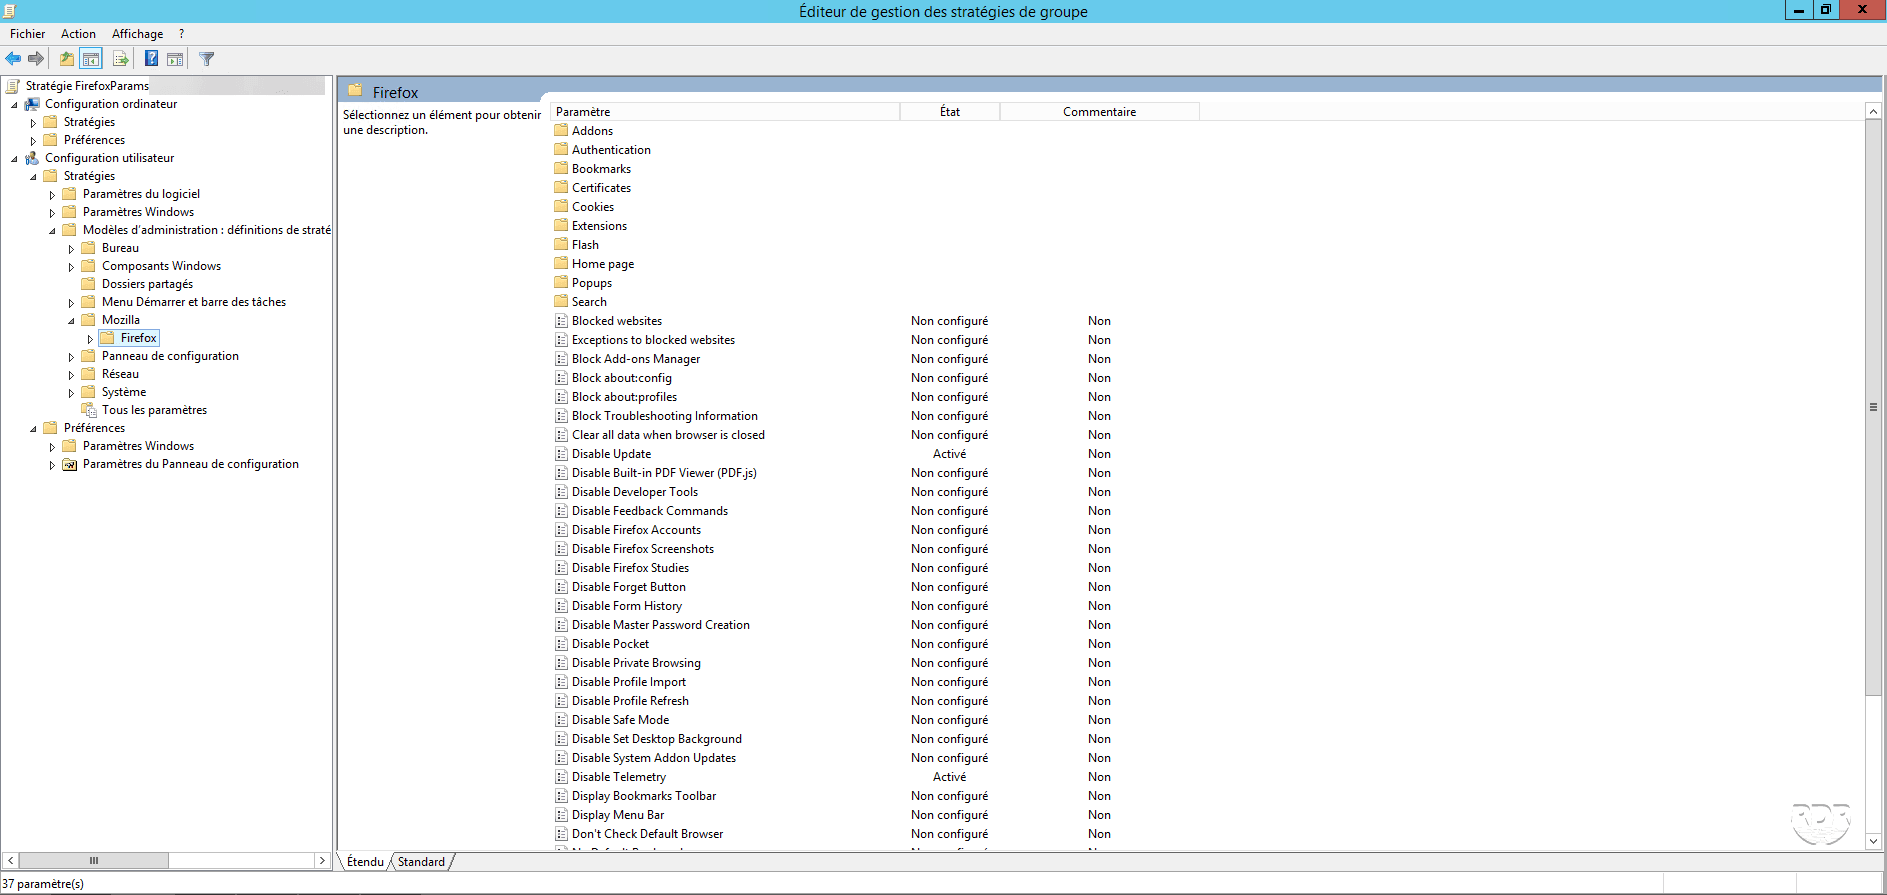Toggle the console tree toolbar icon
Screen dimensions: 1887x895
tap(91, 59)
